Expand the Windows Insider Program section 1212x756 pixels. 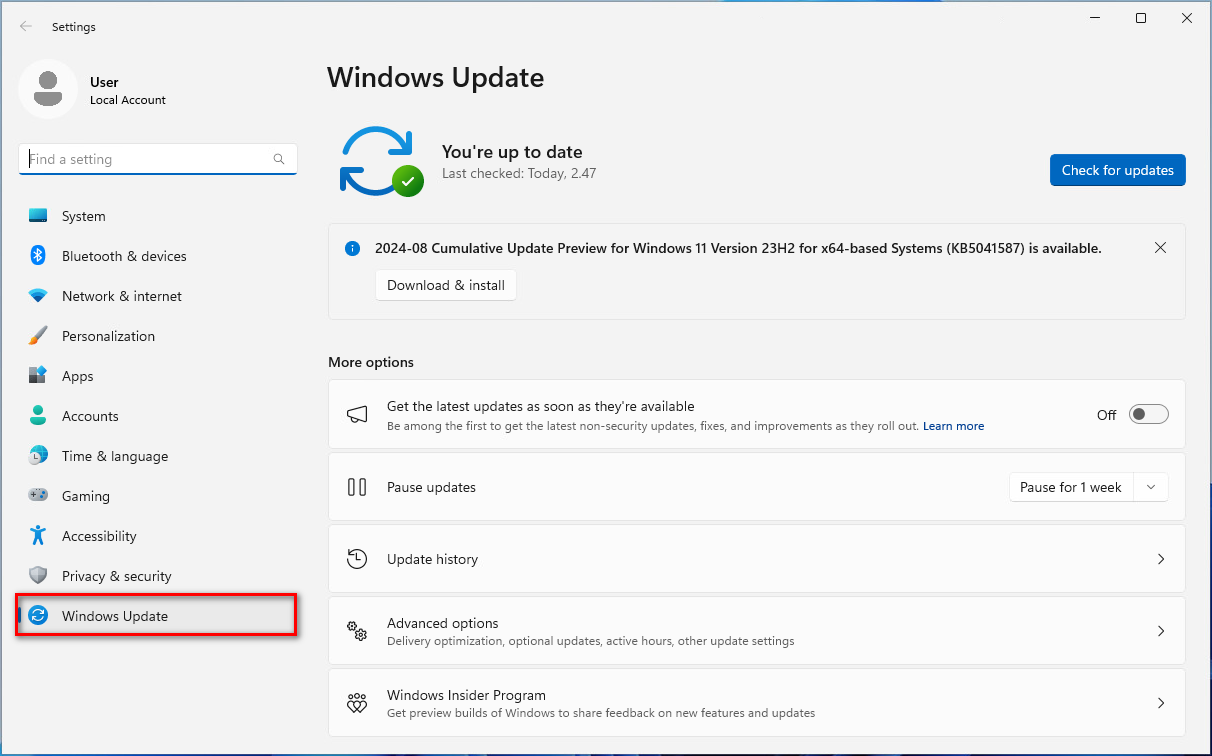point(1160,703)
